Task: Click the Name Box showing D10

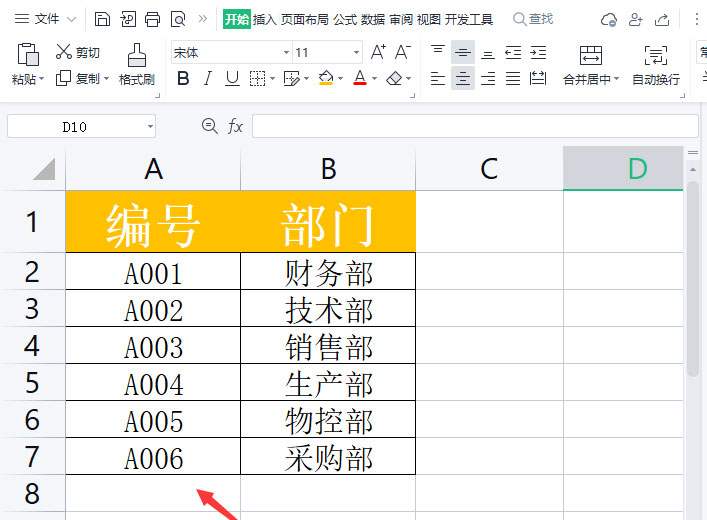Action: (81, 126)
